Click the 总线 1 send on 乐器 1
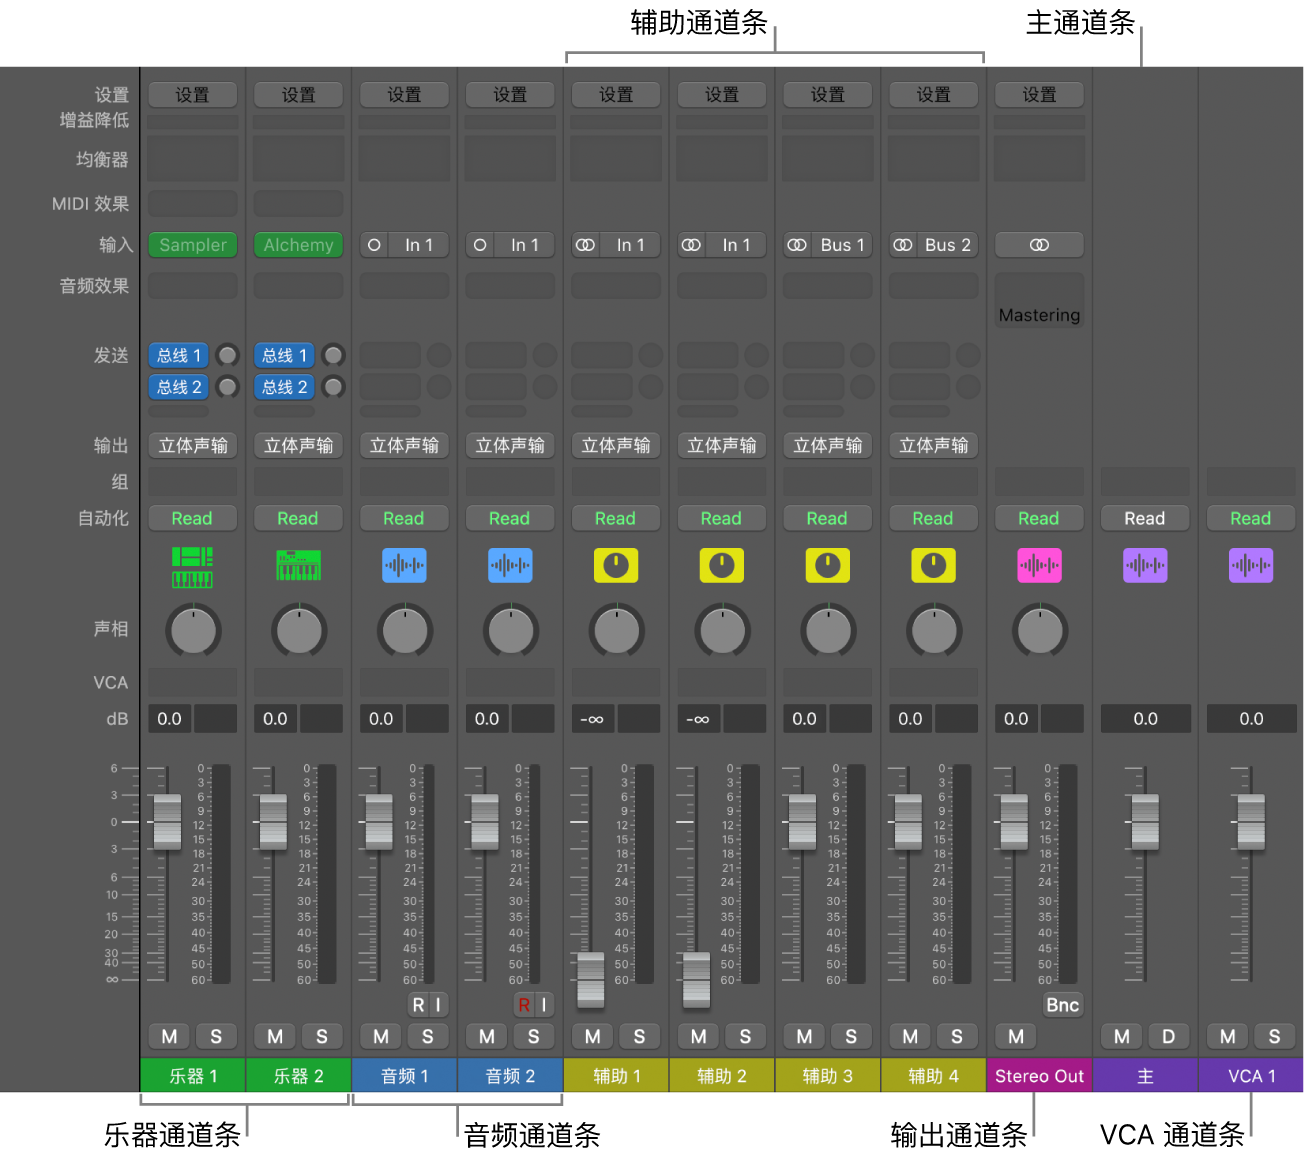 point(178,355)
